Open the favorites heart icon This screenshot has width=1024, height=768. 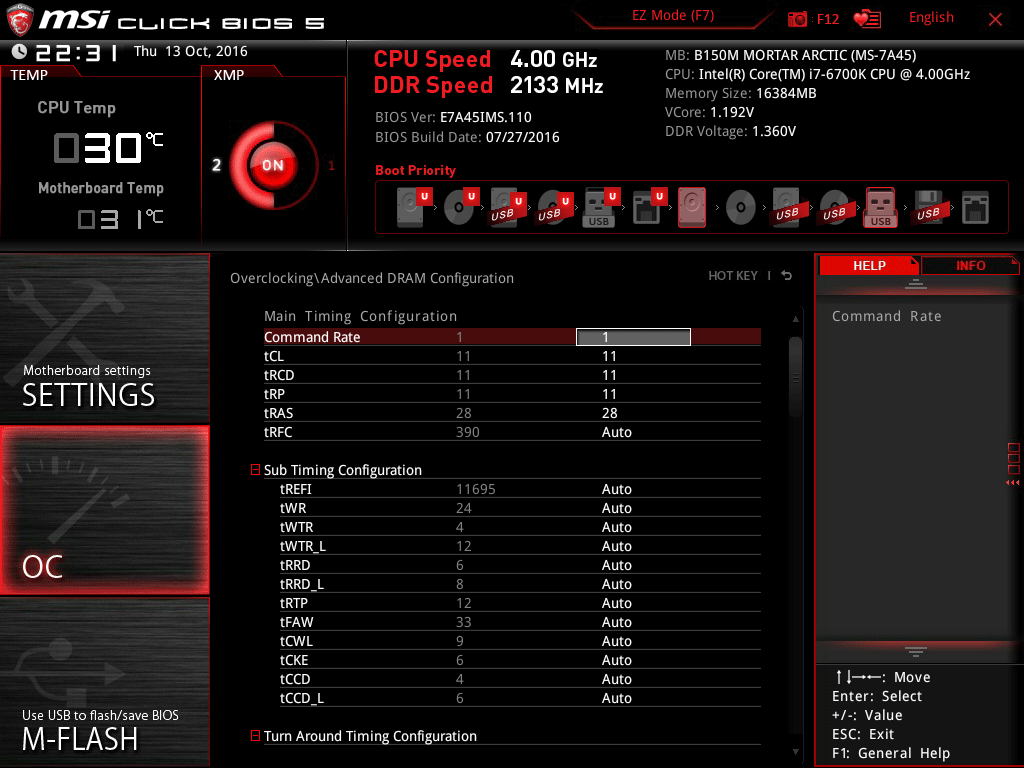click(867, 19)
